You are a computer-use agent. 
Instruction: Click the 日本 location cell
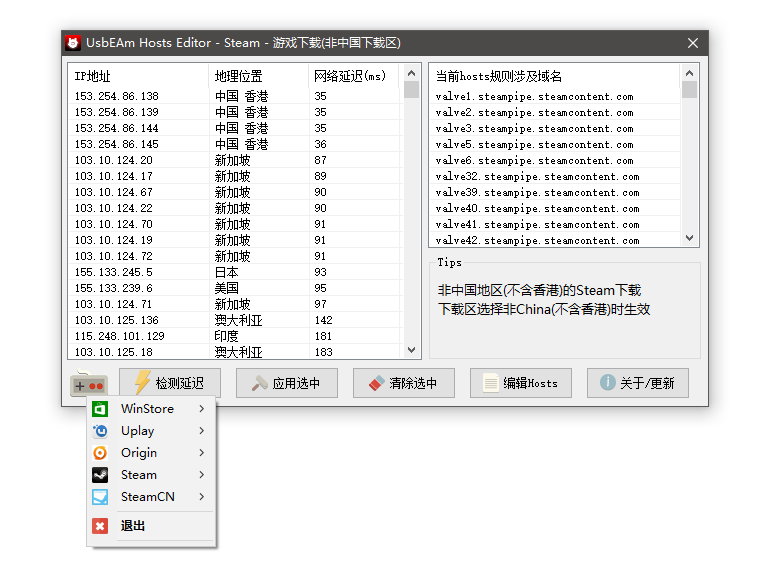click(226, 272)
